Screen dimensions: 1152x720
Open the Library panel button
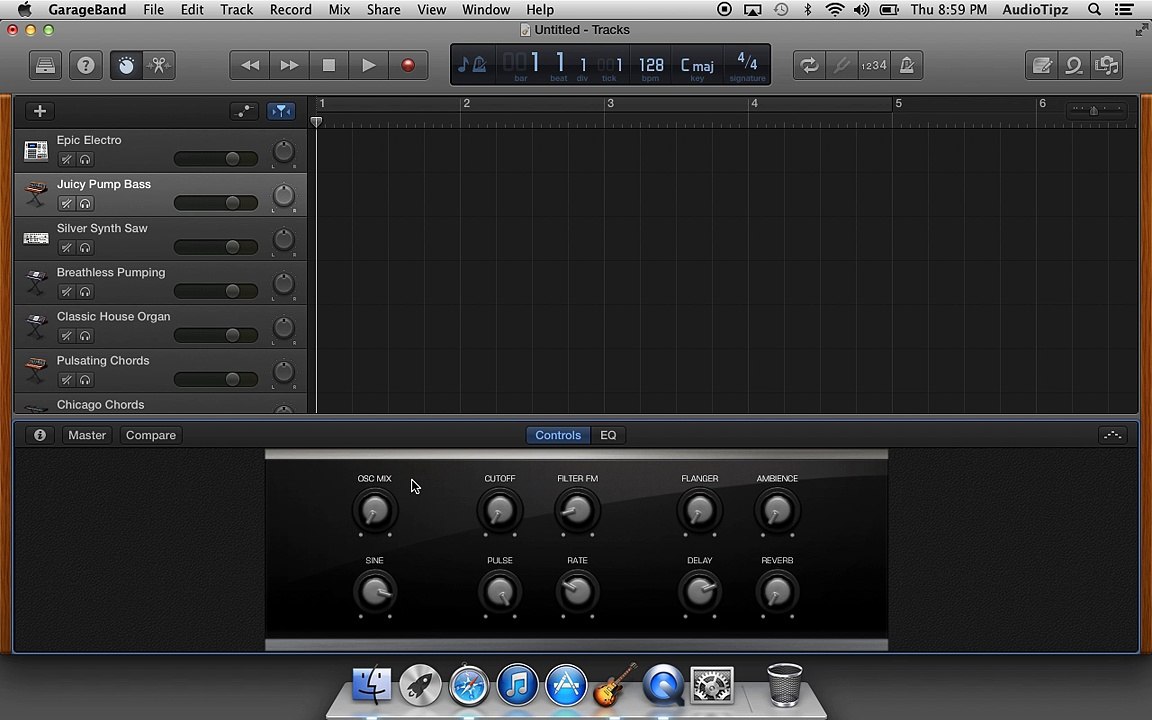(x=45, y=65)
